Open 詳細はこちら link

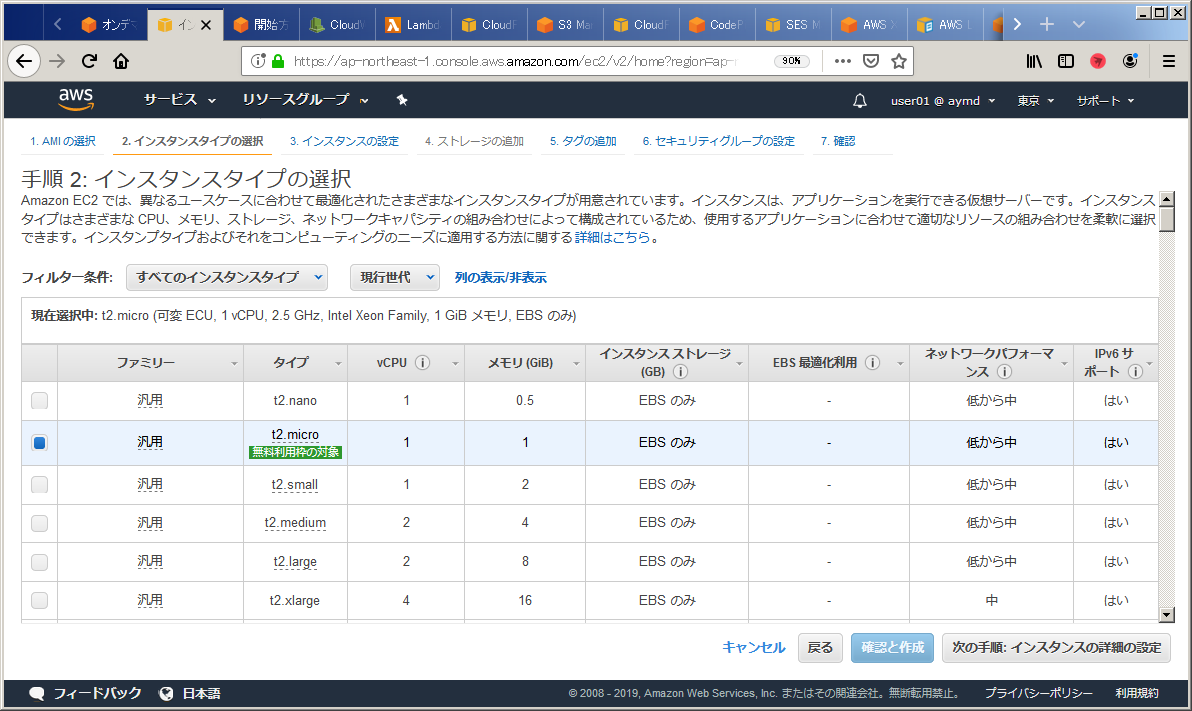[x=613, y=237]
